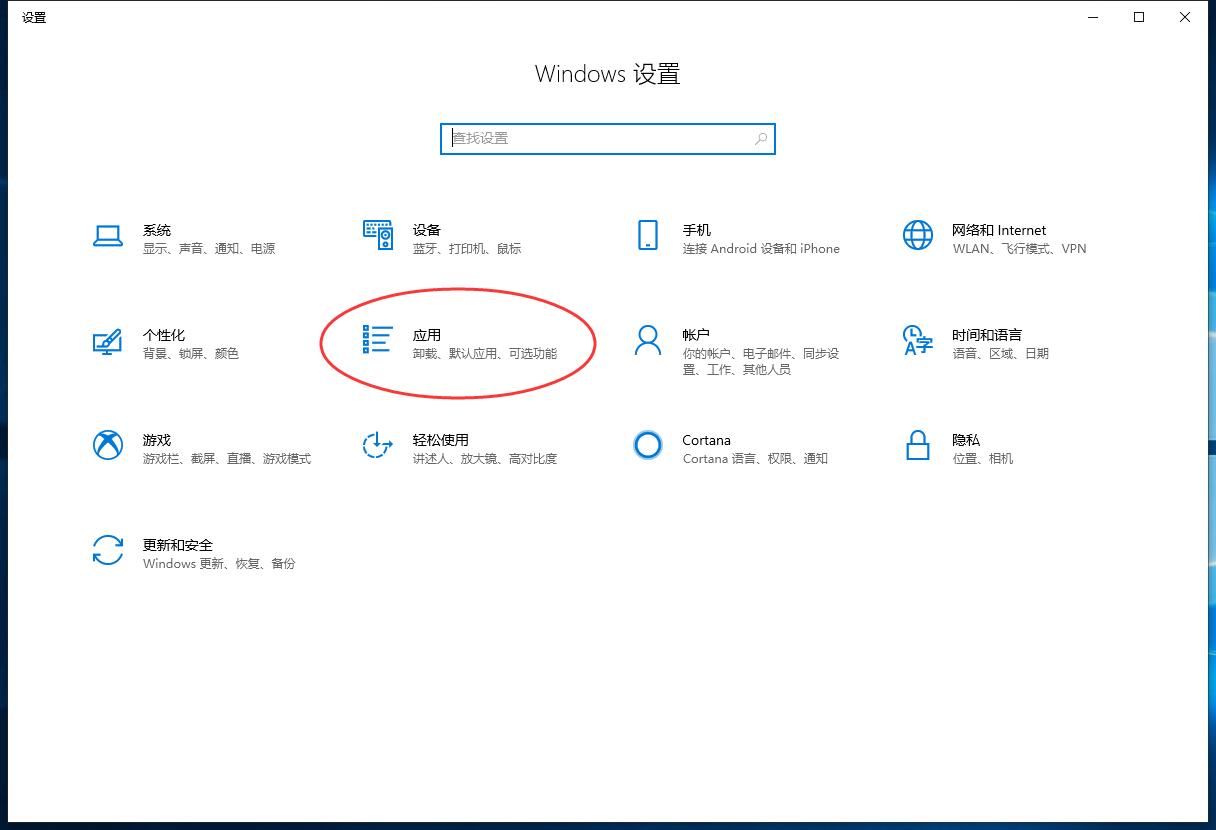Click the Cortana title text
This screenshot has width=1216, height=830.
pos(707,440)
